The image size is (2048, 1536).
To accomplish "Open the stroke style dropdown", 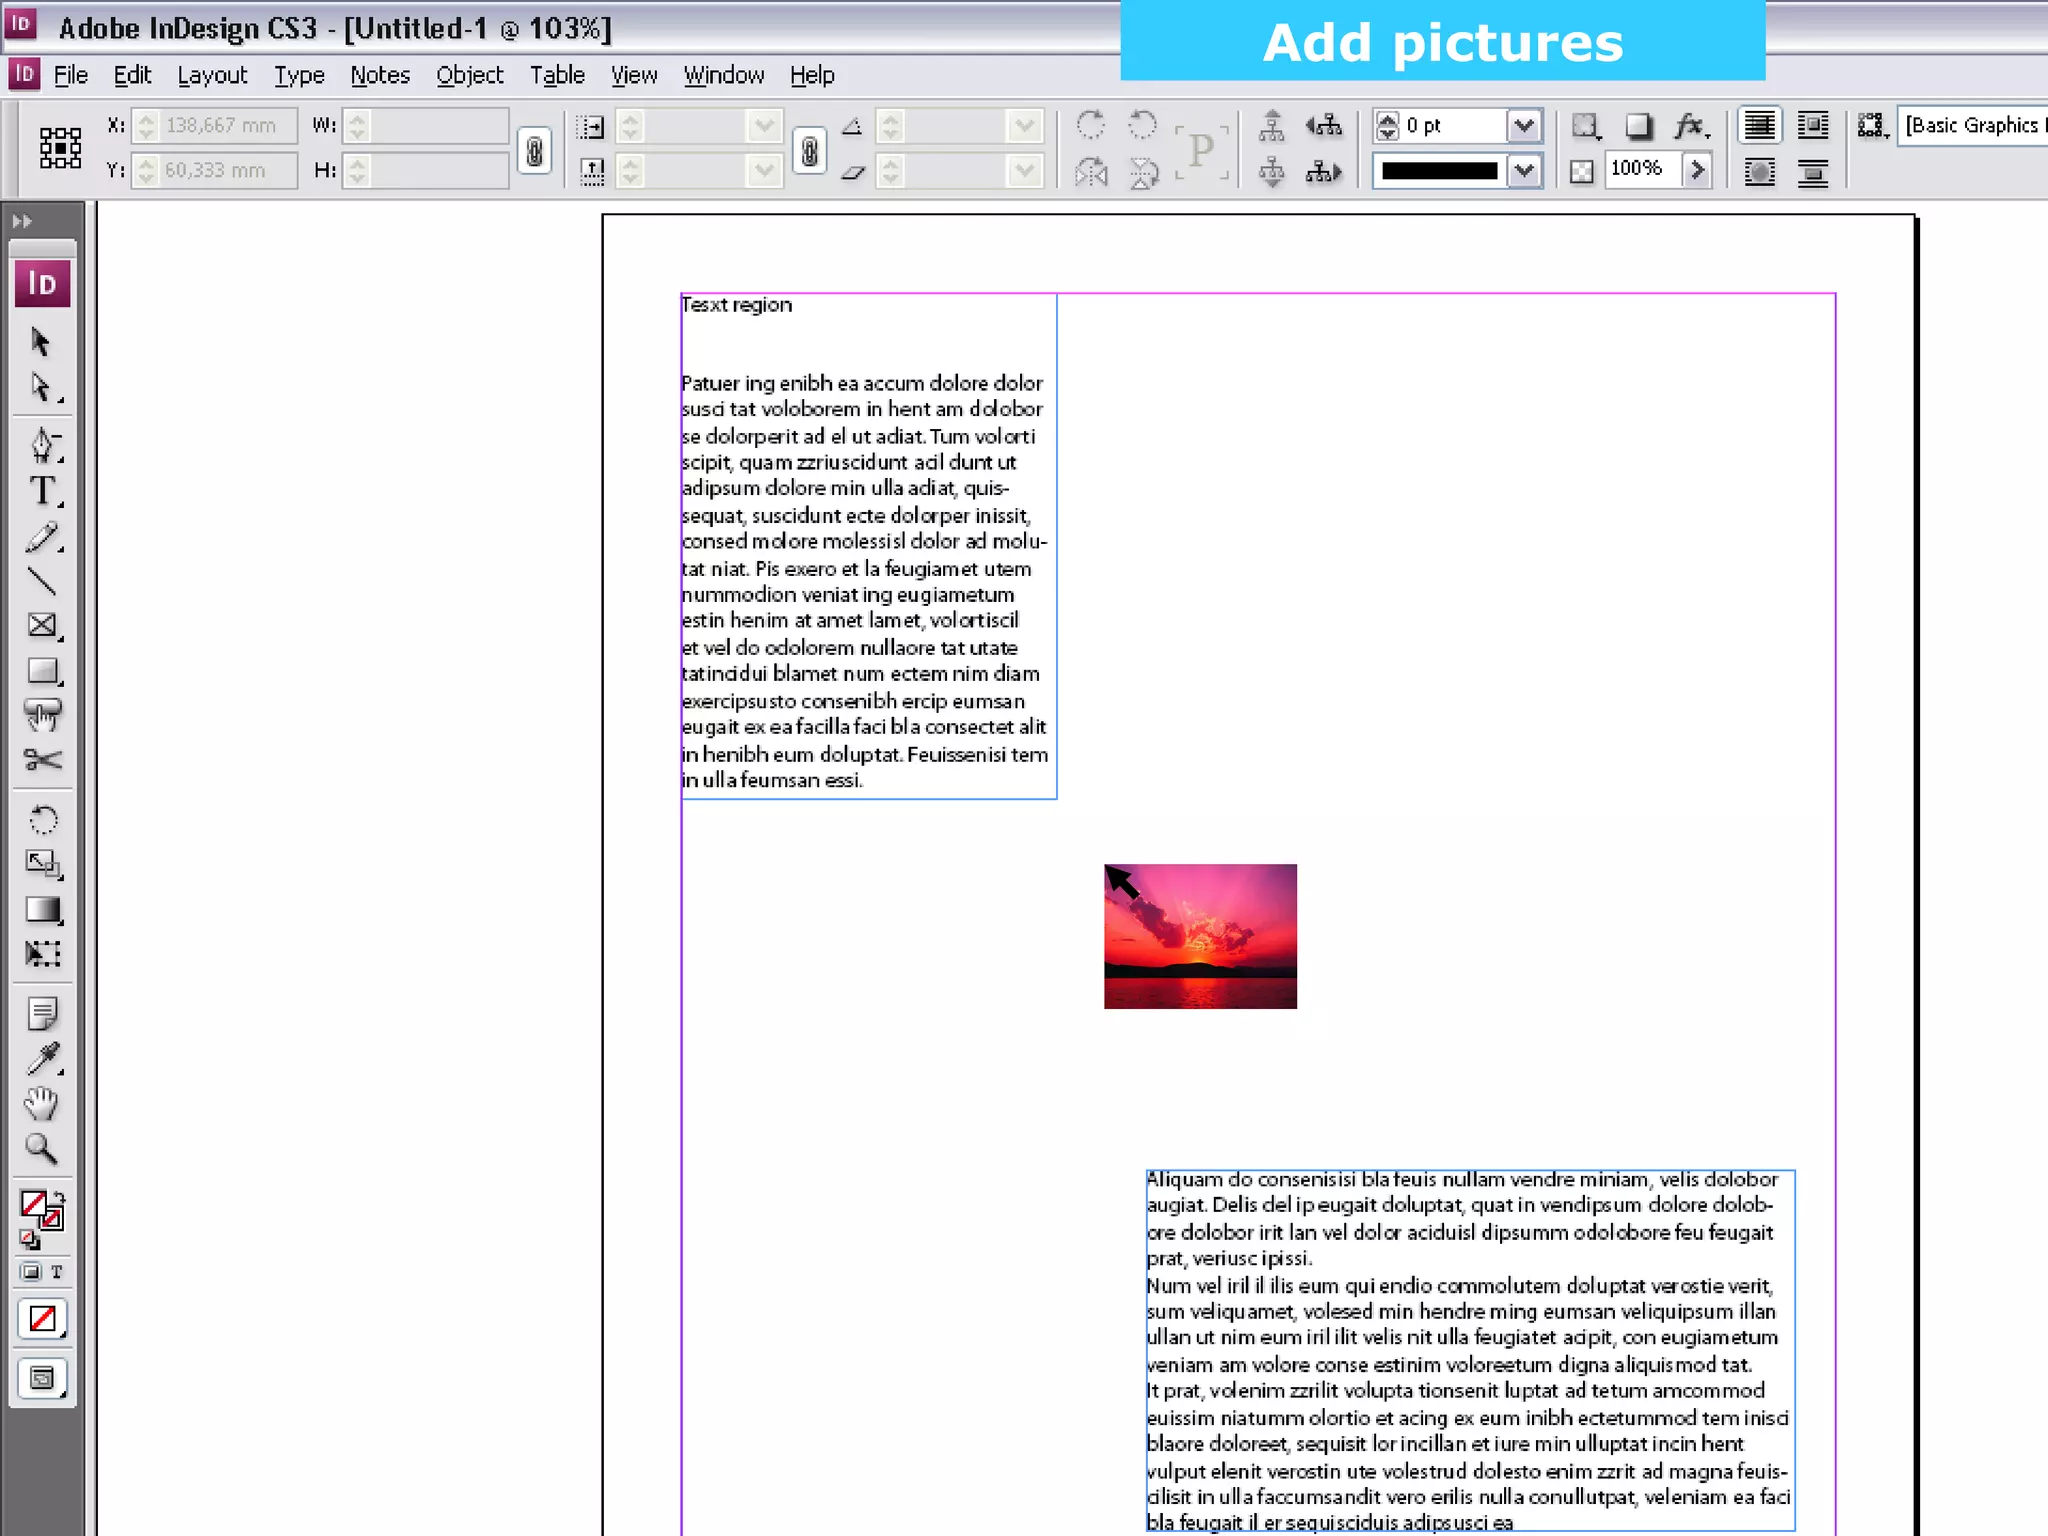I will click(x=1523, y=171).
